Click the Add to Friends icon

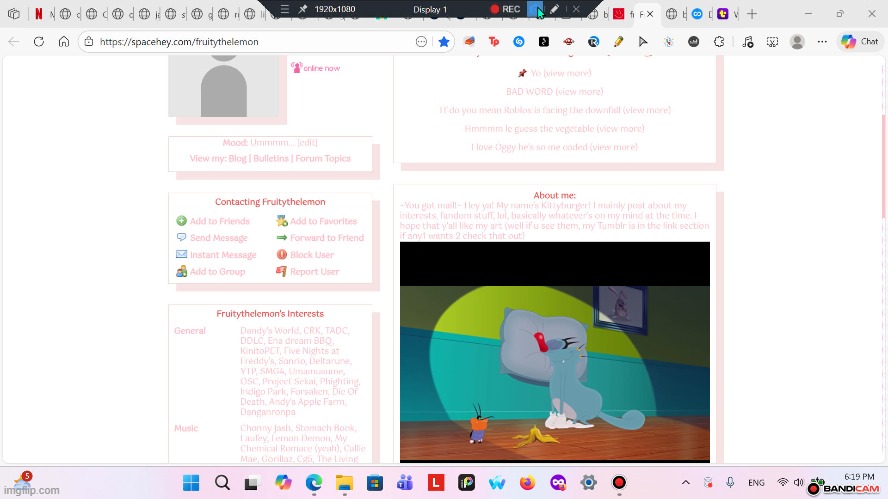[181, 221]
